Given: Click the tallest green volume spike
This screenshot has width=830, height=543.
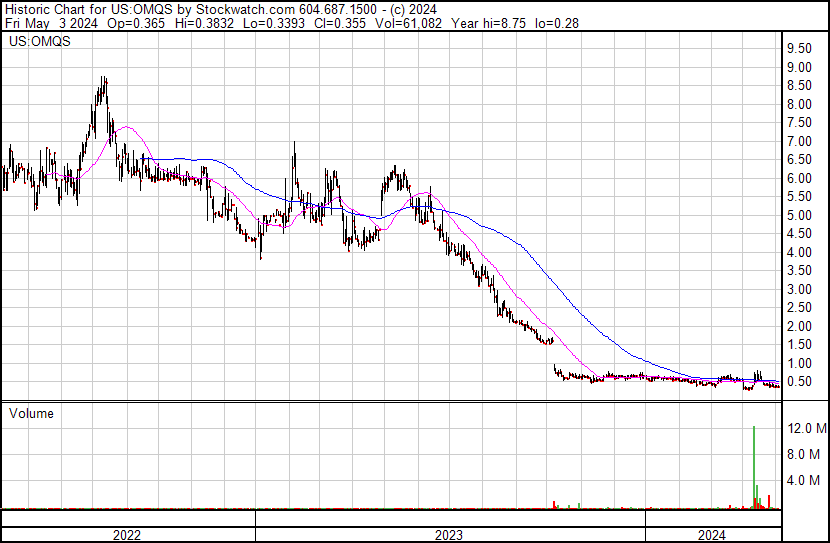Looking at the screenshot, I should (754, 467).
